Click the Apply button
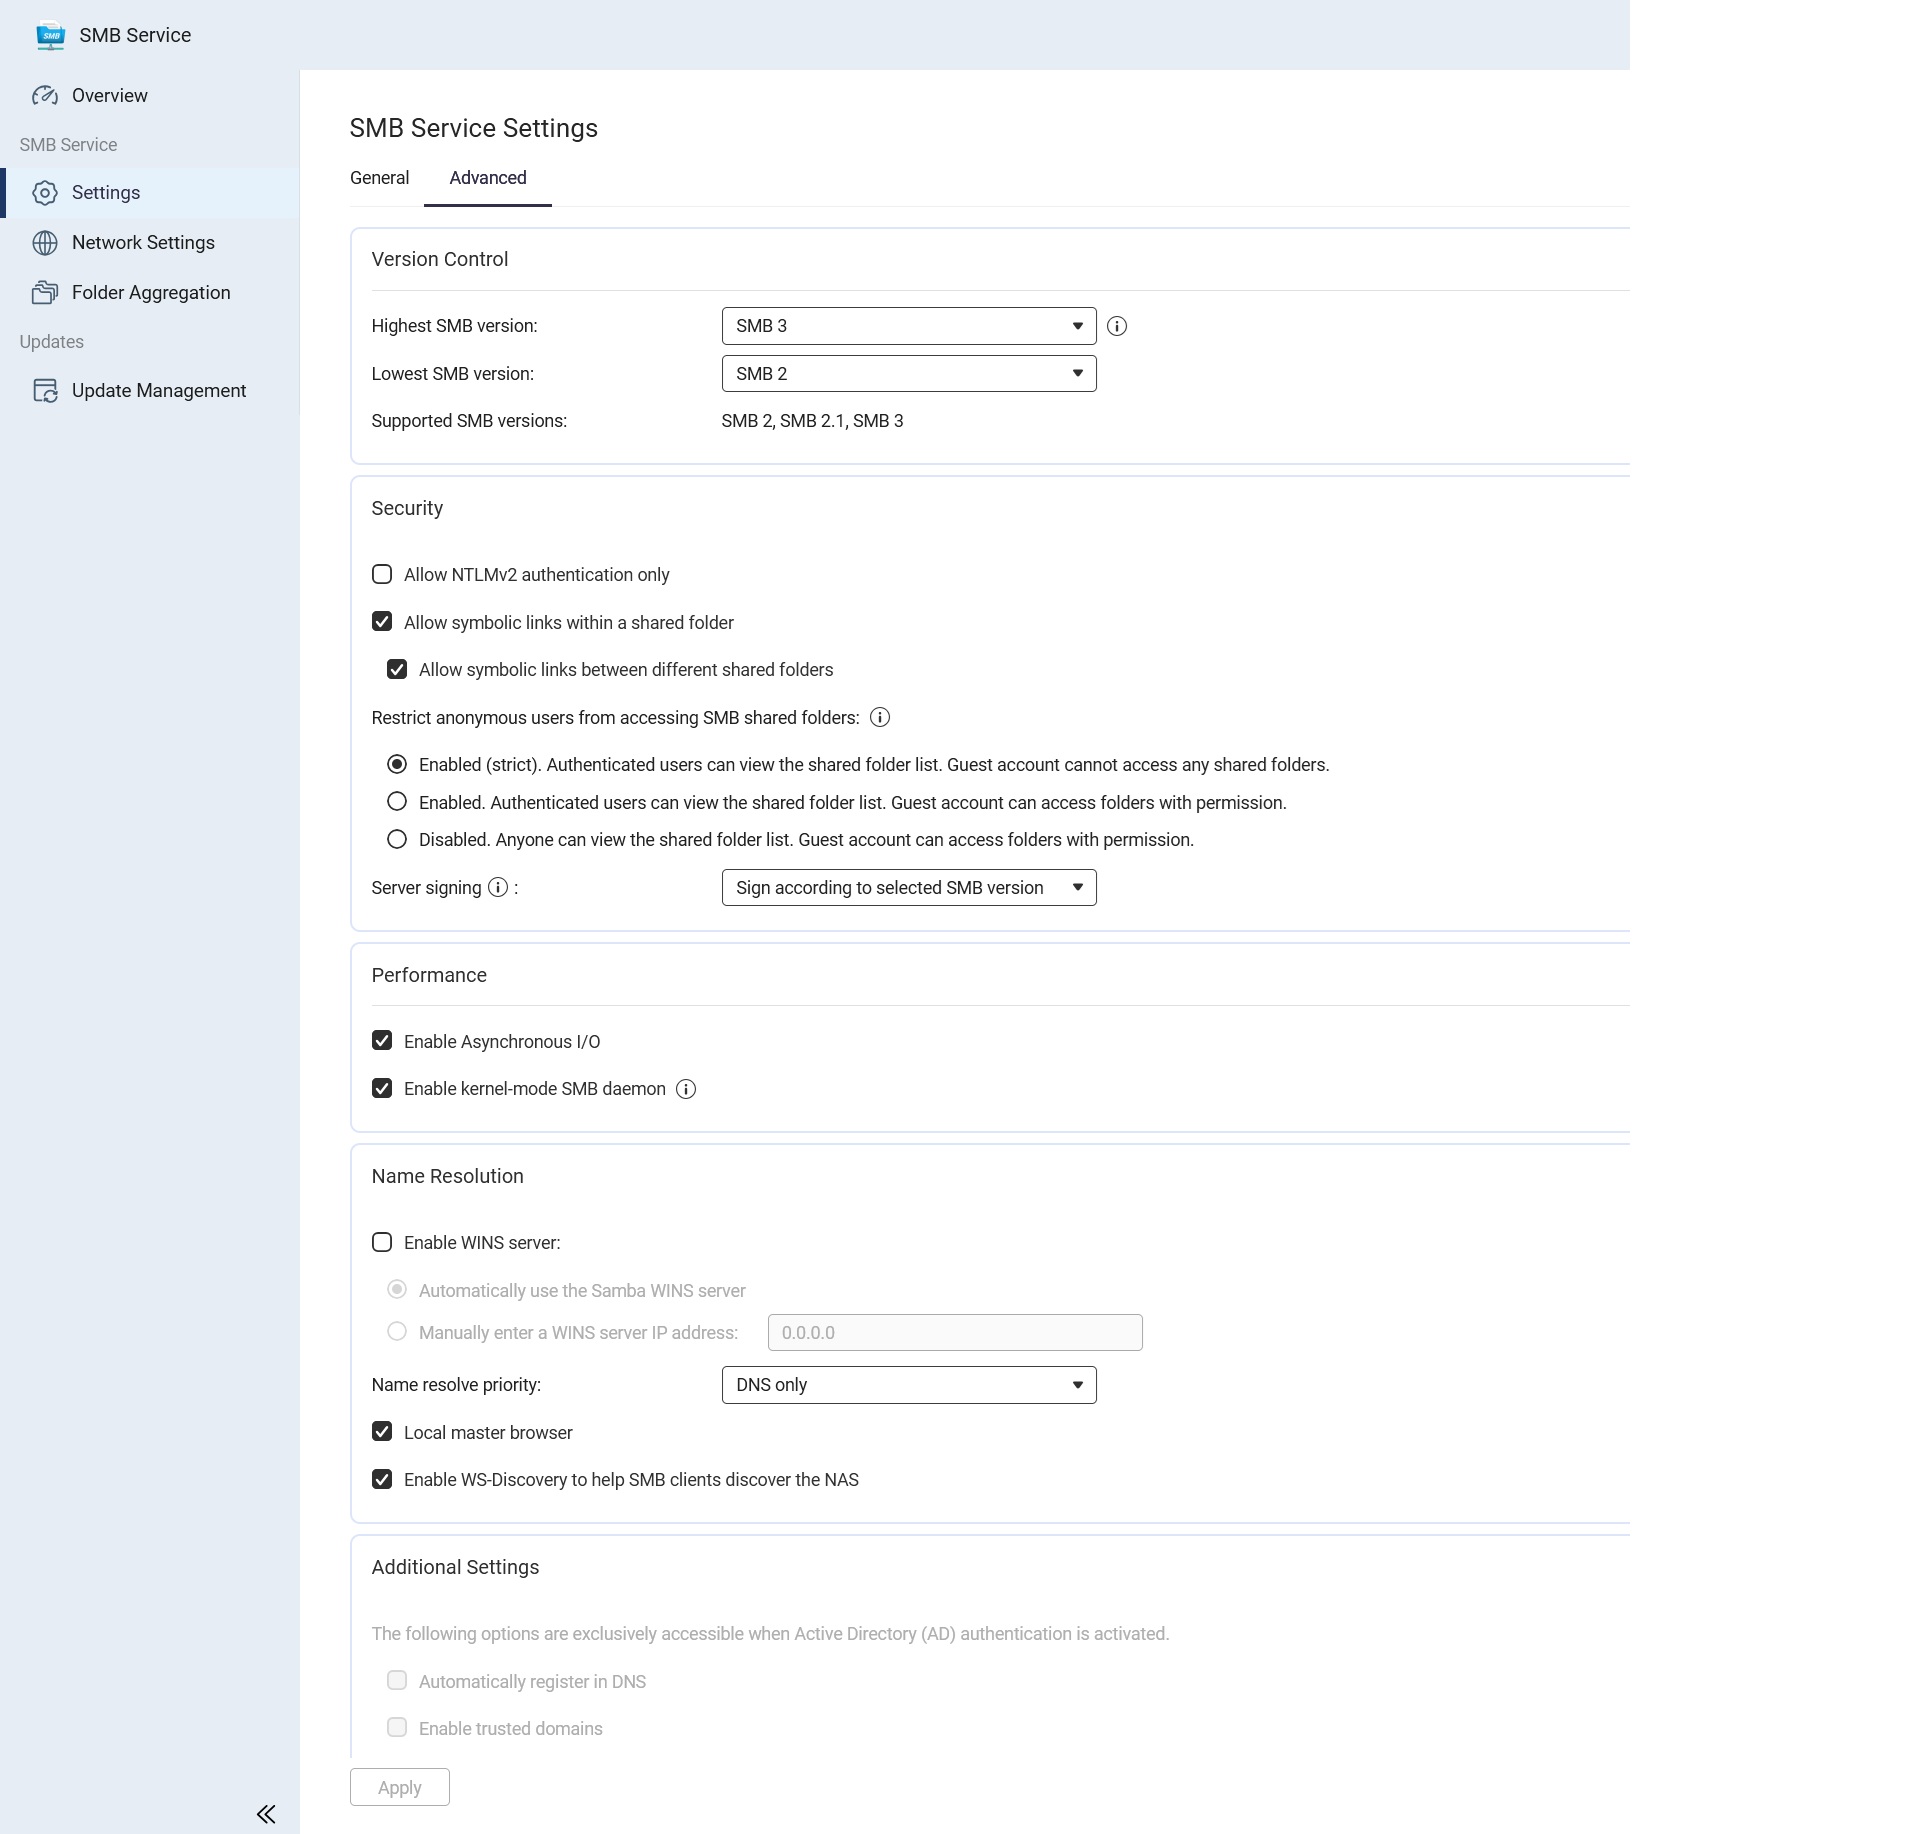 (x=399, y=1788)
